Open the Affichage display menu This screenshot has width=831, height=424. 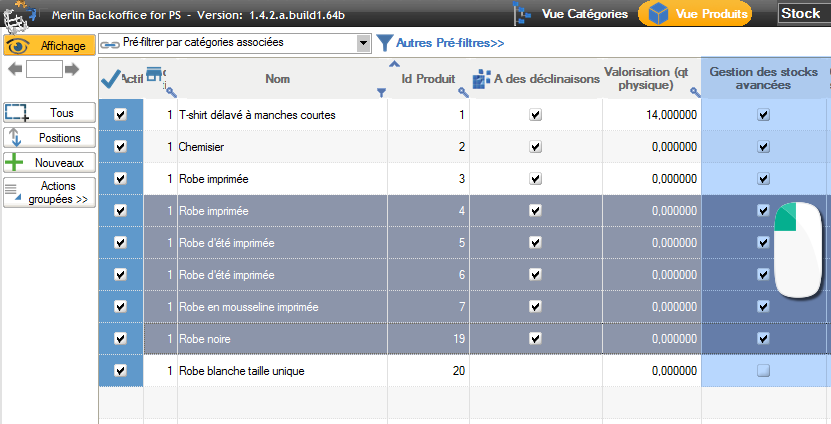[x=49, y=46]
